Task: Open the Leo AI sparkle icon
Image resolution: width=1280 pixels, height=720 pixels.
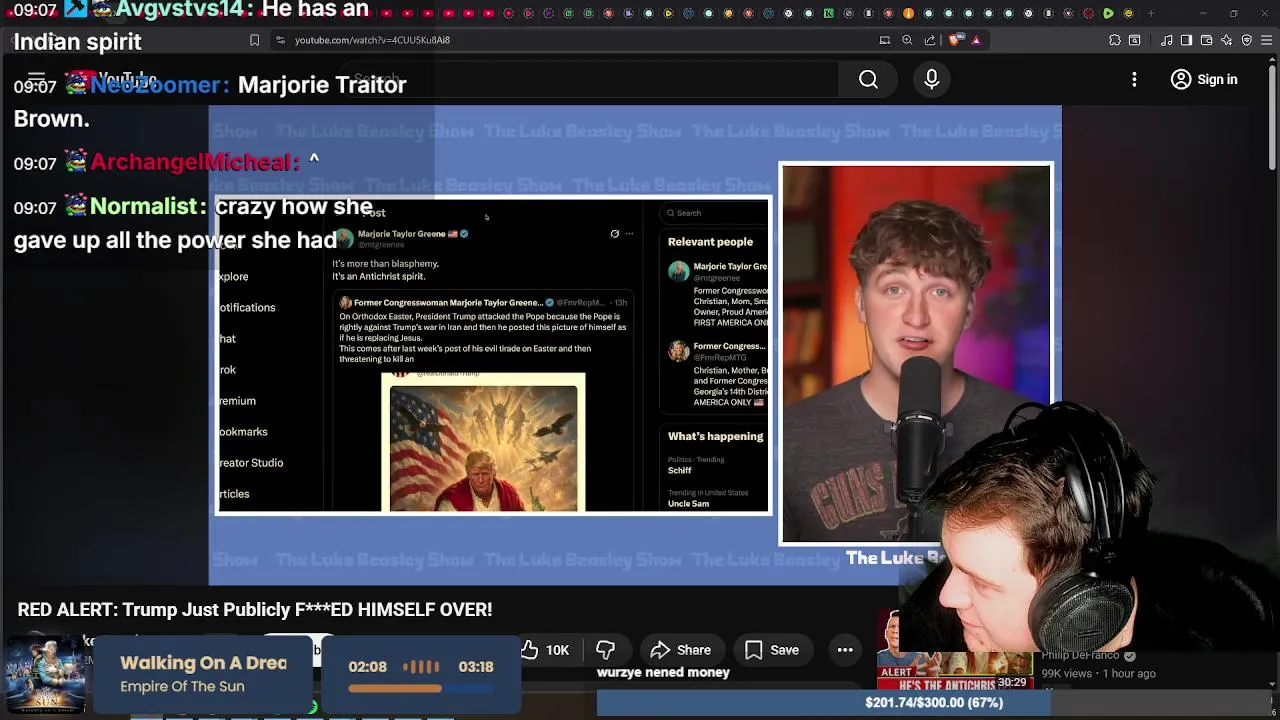Action: (x=1227, y=40)
